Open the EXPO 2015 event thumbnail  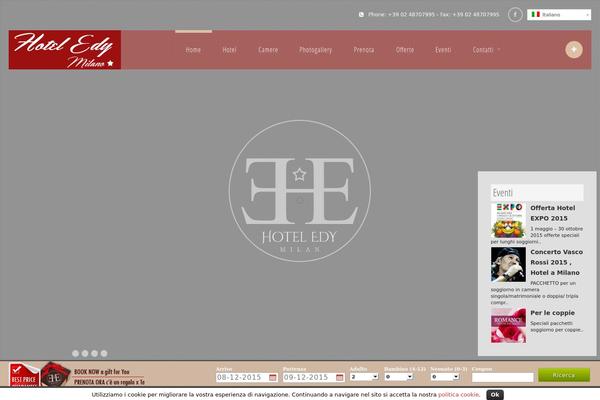pos(508,220)
